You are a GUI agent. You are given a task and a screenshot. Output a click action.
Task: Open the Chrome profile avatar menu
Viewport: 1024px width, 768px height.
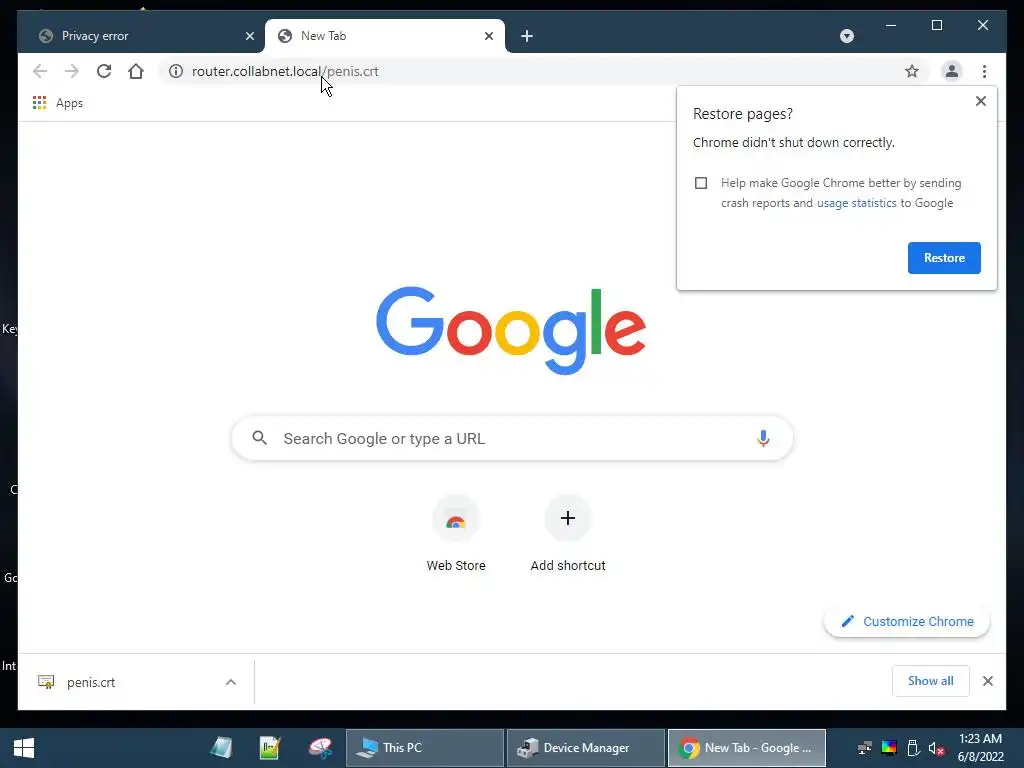click(952, 71)
